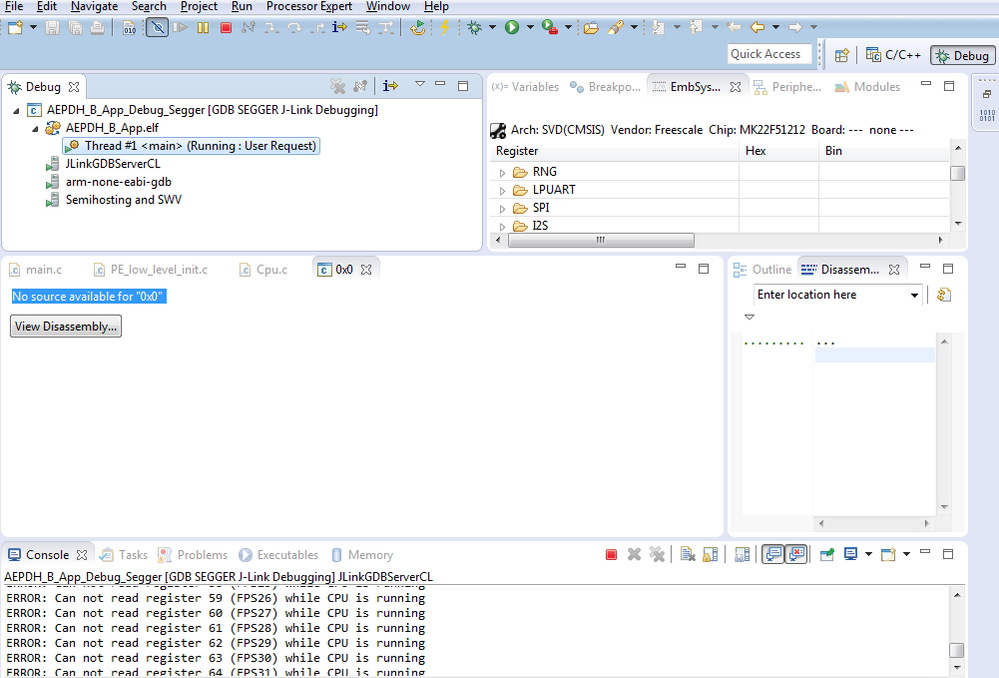999x678 pixels.
Task: Open the File menu
Action: 14,6
